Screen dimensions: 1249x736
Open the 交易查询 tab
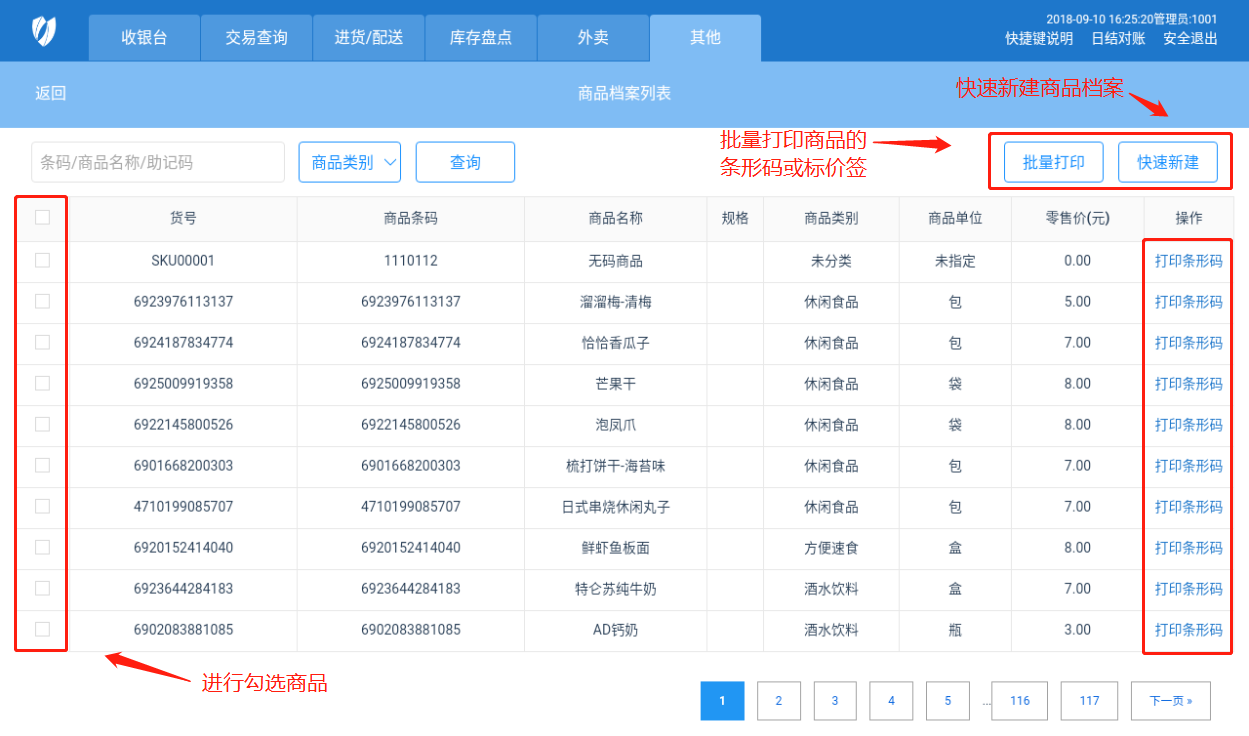click(x=256, y=38)
